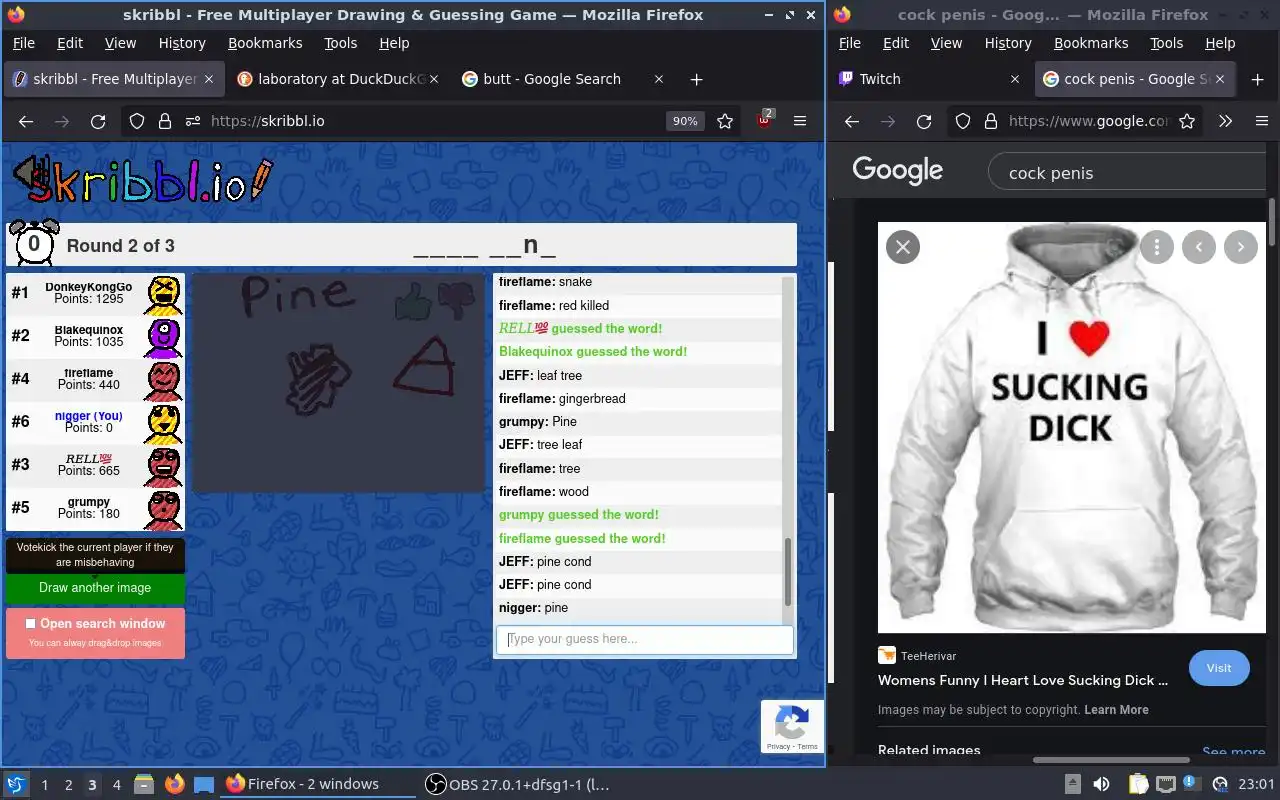Screen dimensions: 1280x800
Task: Click site lock icon in Google window
Action: point(991,121)
